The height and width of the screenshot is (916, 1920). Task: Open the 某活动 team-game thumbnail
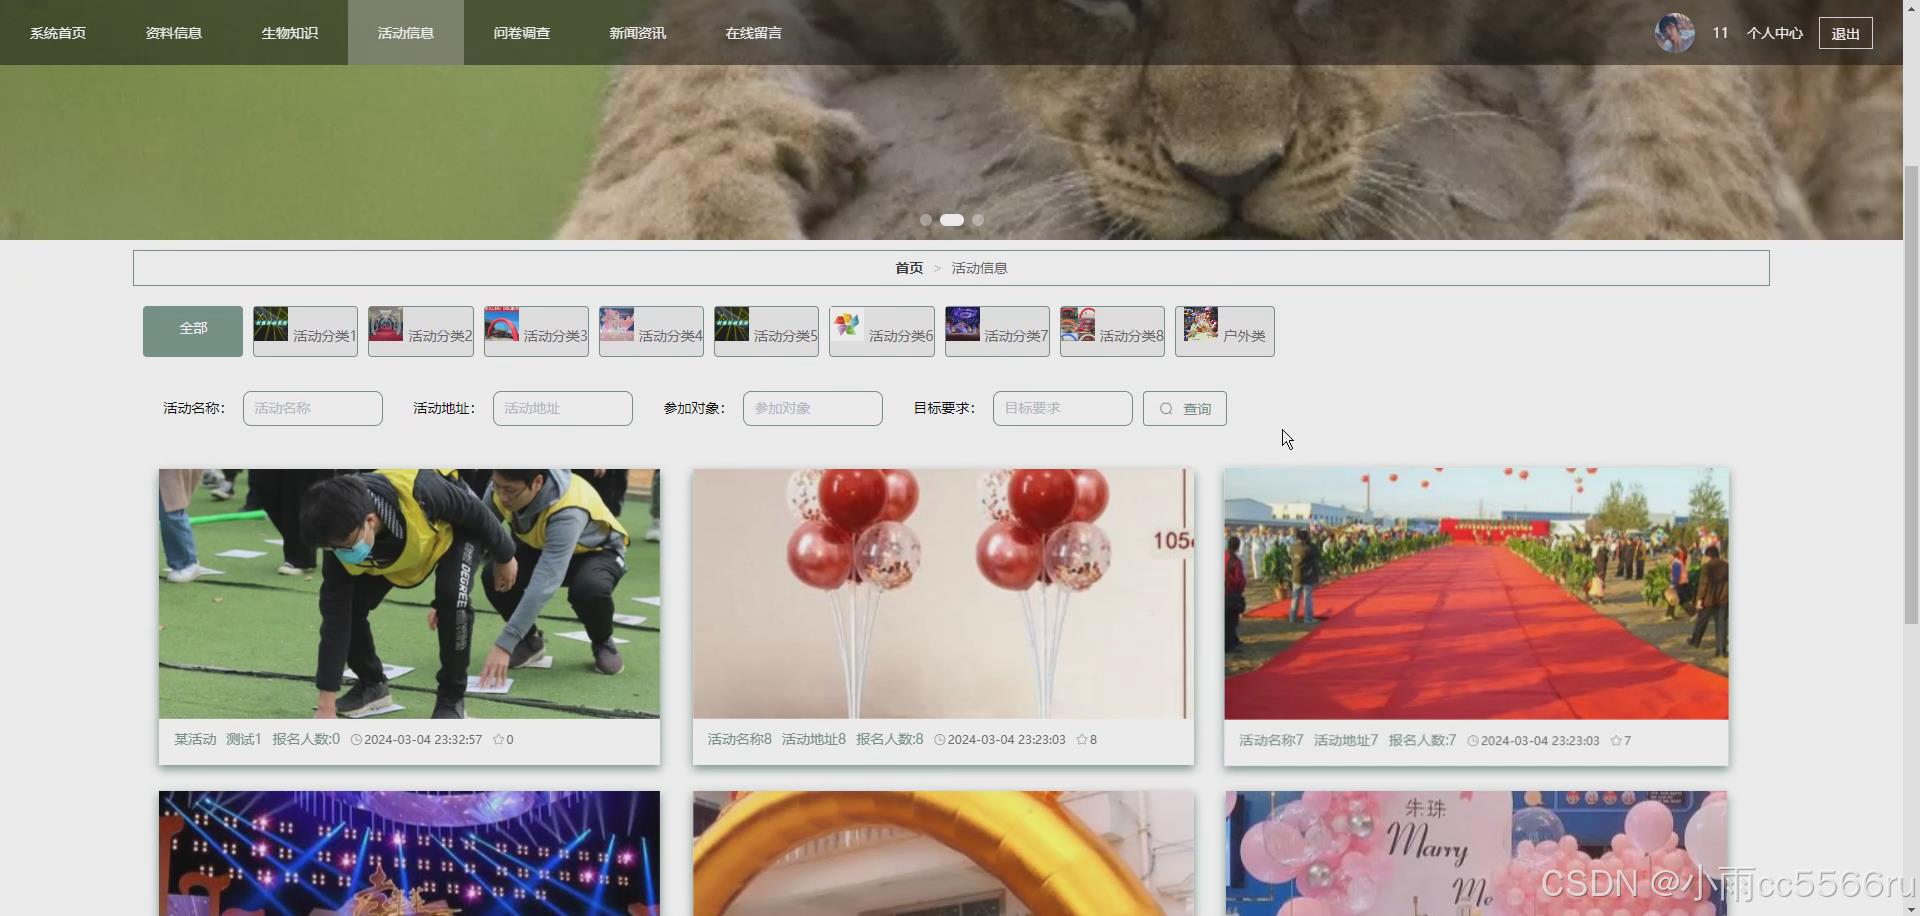point(409,594)
